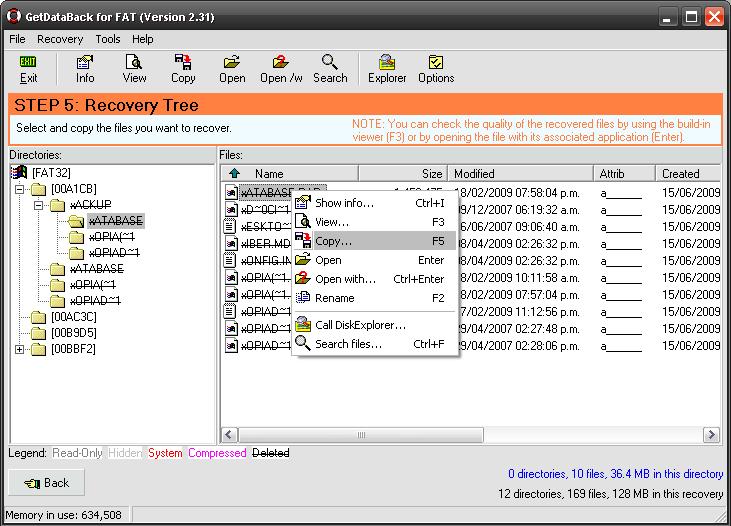Click the 08/02/2009 10:11:58 a.m. modified date
Screen dimensions: 731x526
517,278
